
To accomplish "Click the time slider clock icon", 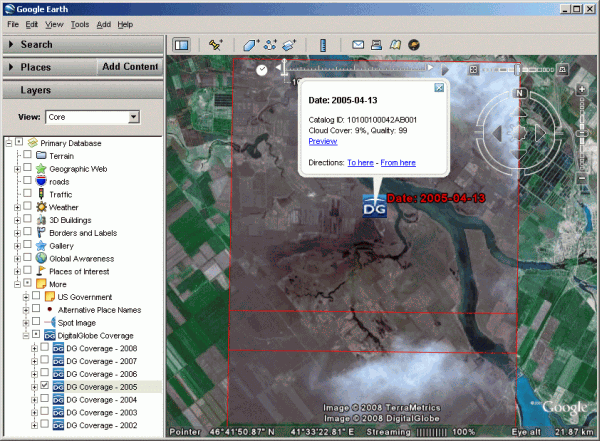I will click(262, 70).
